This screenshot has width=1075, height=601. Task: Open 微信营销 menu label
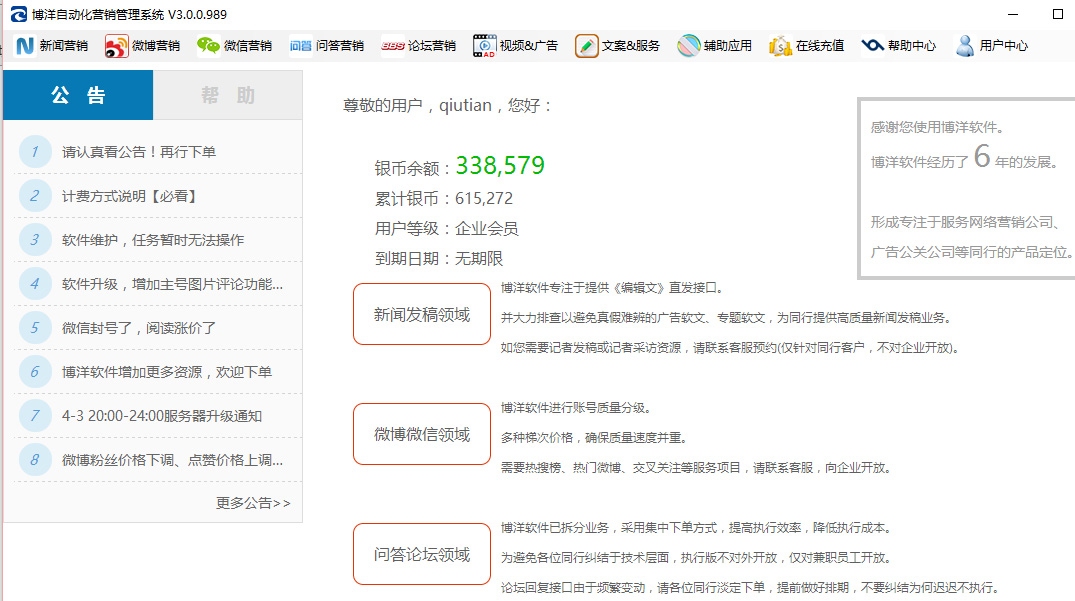click(x=248, y=46)
